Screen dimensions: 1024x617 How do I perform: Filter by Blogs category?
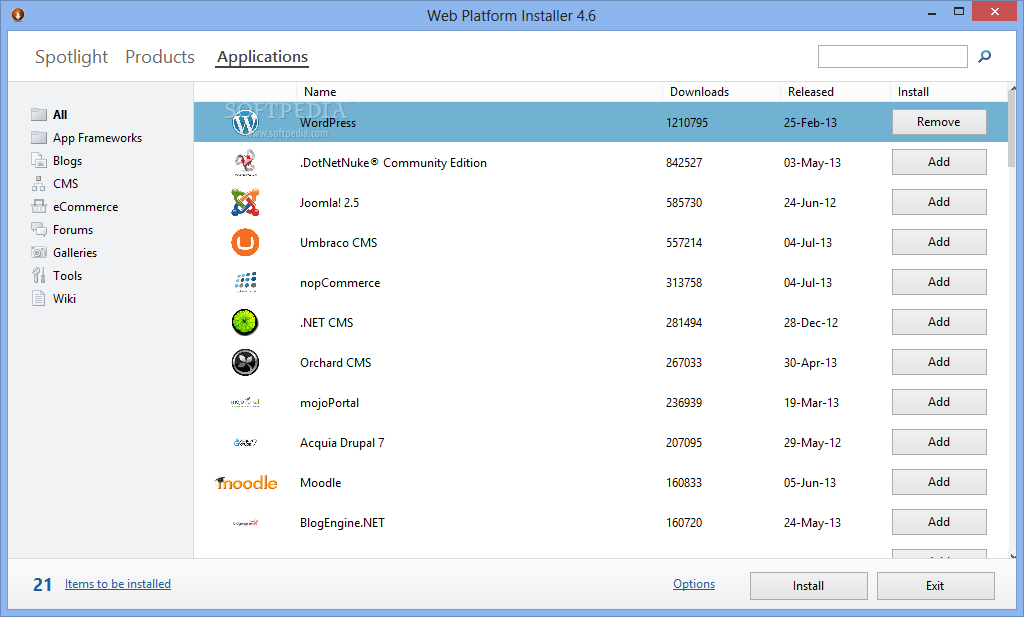click(67, 161)
